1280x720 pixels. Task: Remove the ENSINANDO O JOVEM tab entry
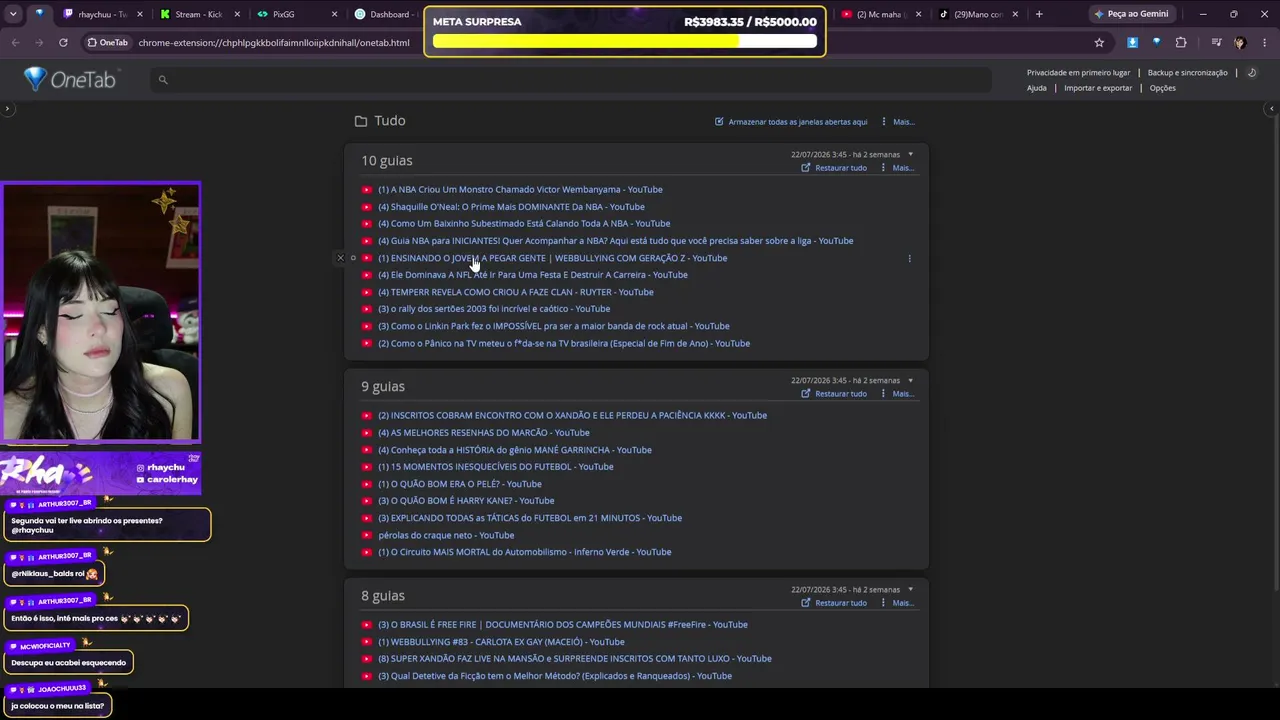[x=340, y=258]
